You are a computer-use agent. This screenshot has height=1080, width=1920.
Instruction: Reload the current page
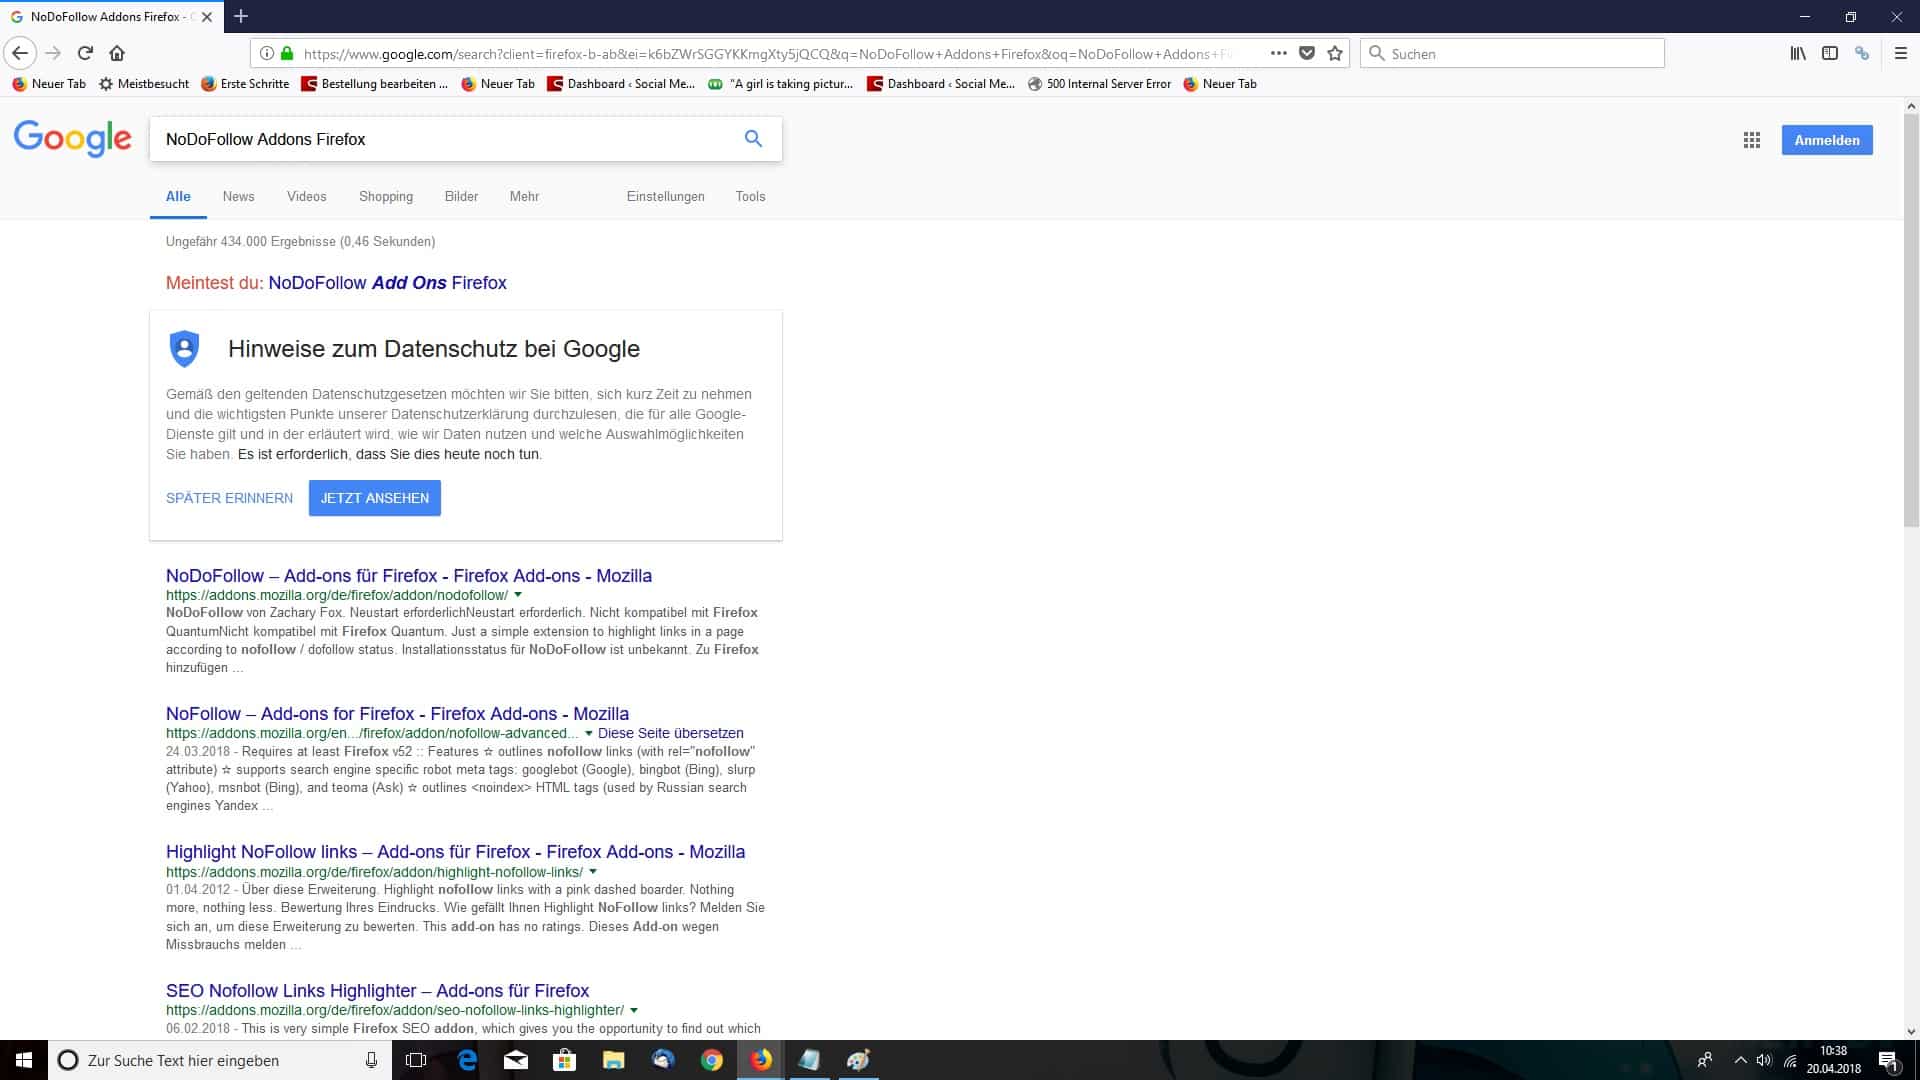pos(85,53)
